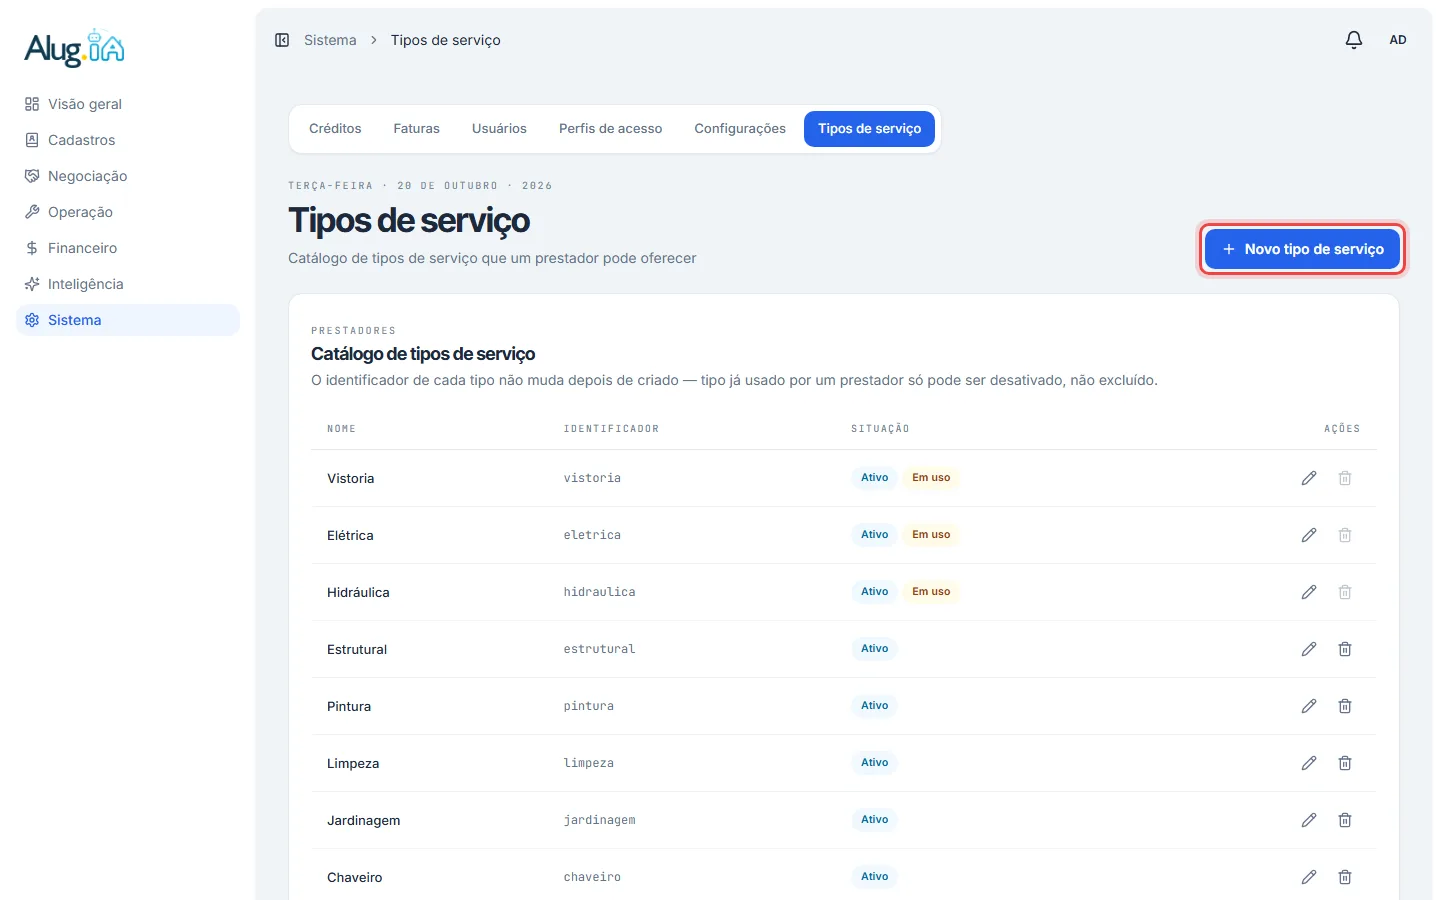This screenshot has height=900, width=1440.
Task: Delete the Limpeza service type
Action: (x=1345, y=763)
